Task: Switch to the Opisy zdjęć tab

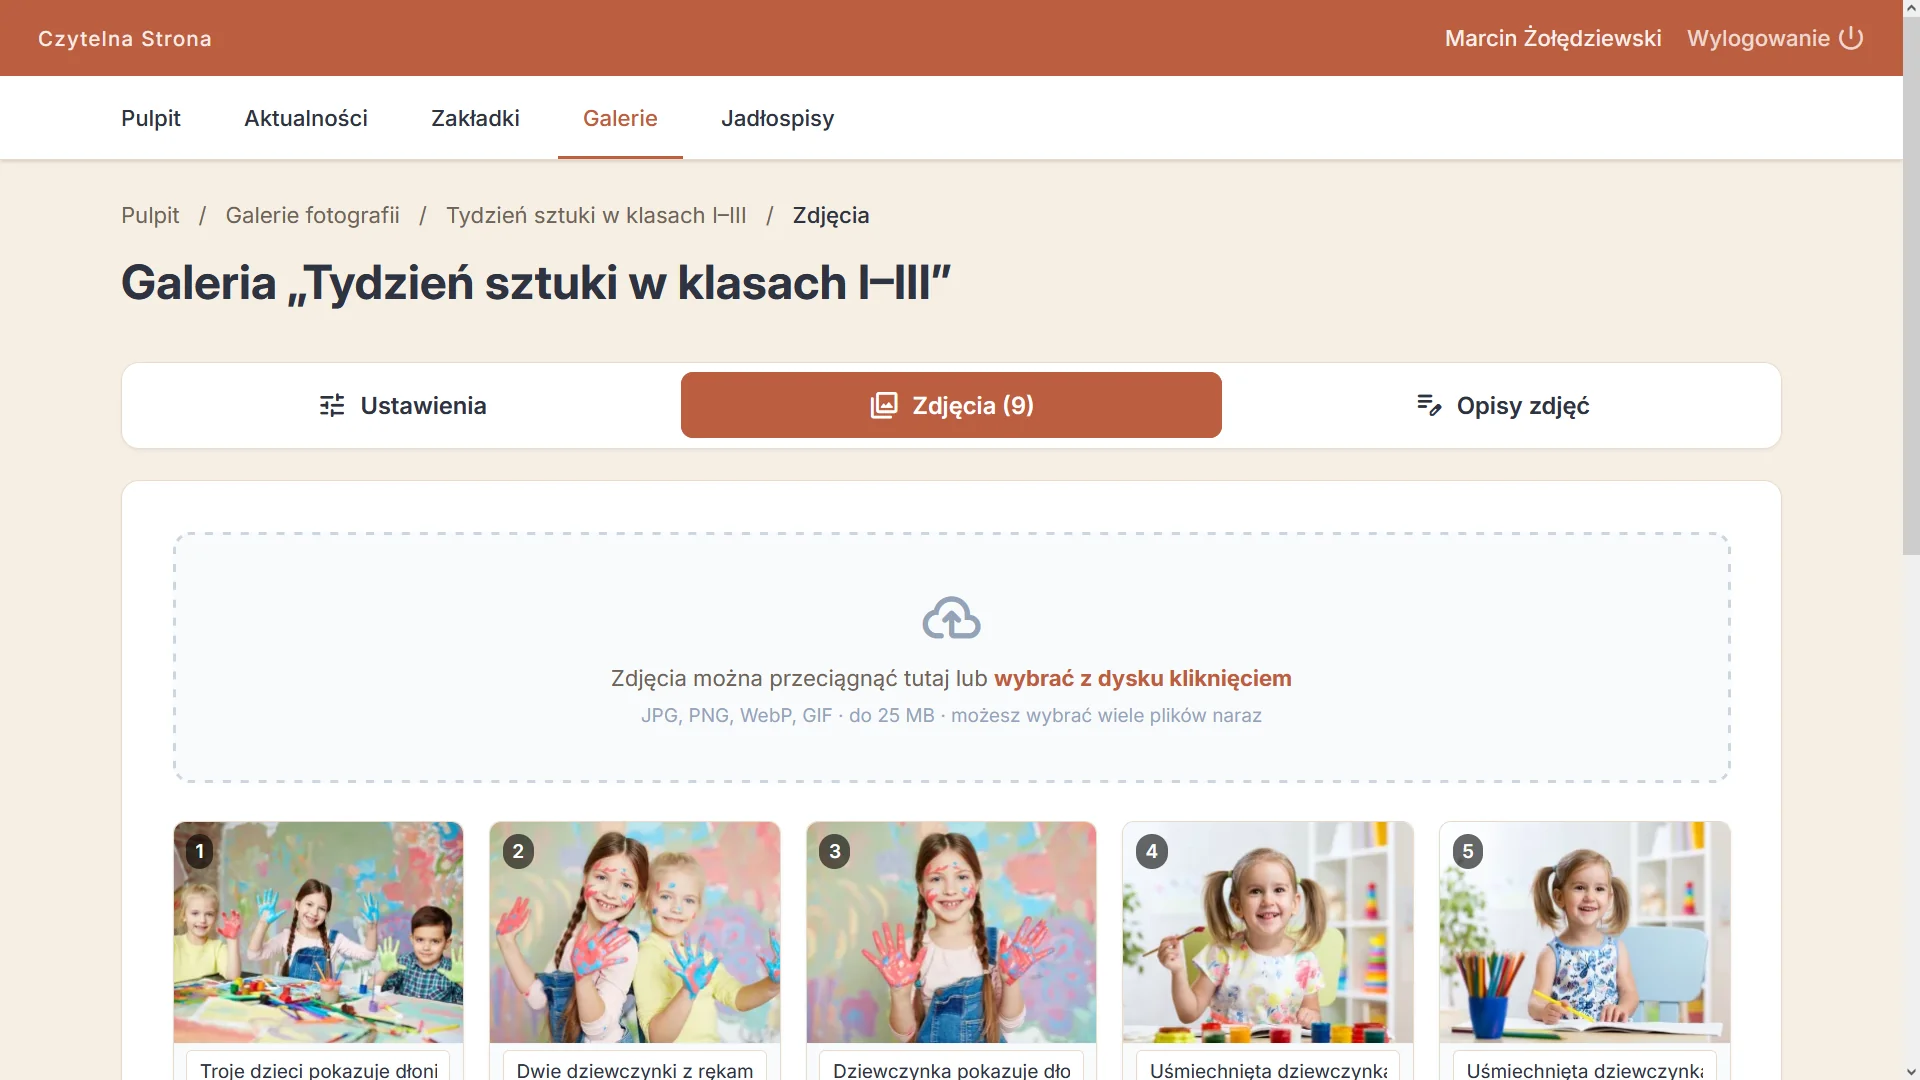Action: click(x=1502, y=405)
